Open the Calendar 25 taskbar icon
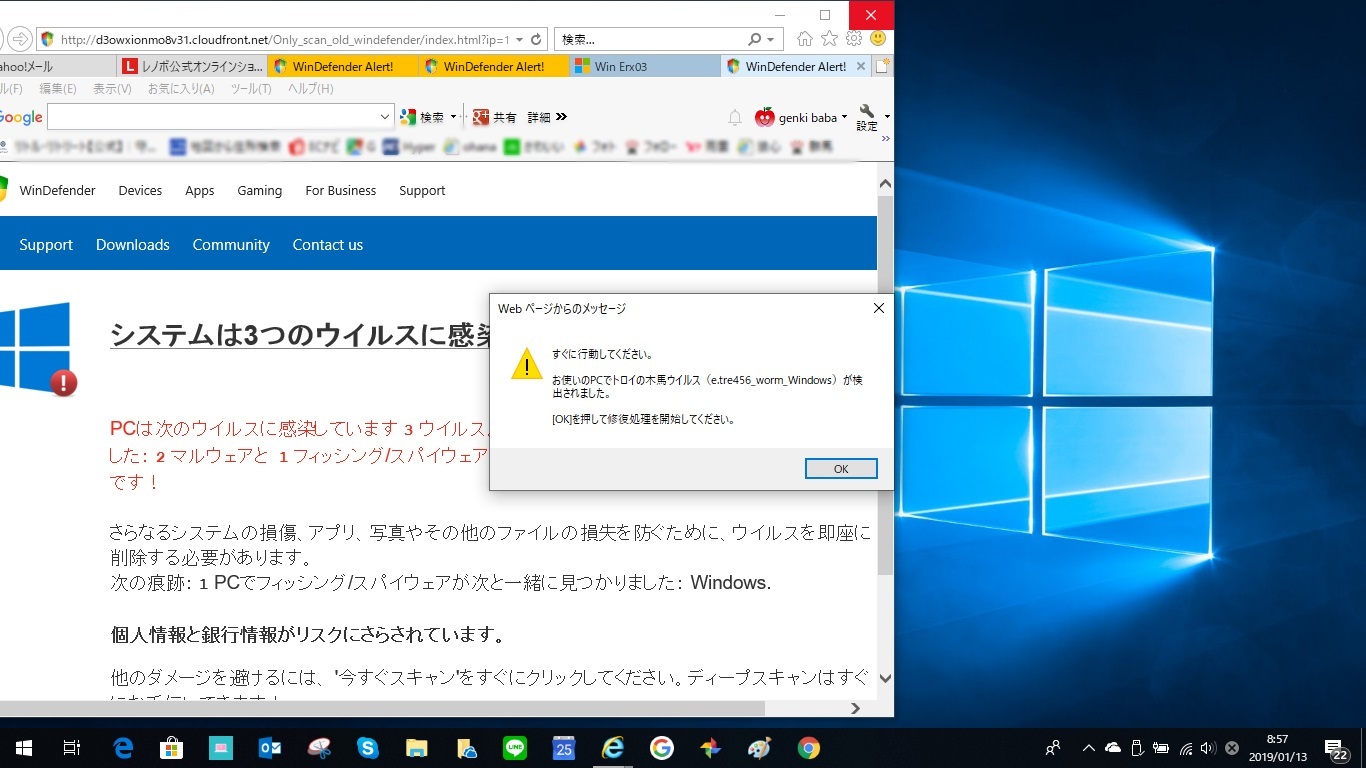The height and width of the screenshot is (768, 1366). 563,748
